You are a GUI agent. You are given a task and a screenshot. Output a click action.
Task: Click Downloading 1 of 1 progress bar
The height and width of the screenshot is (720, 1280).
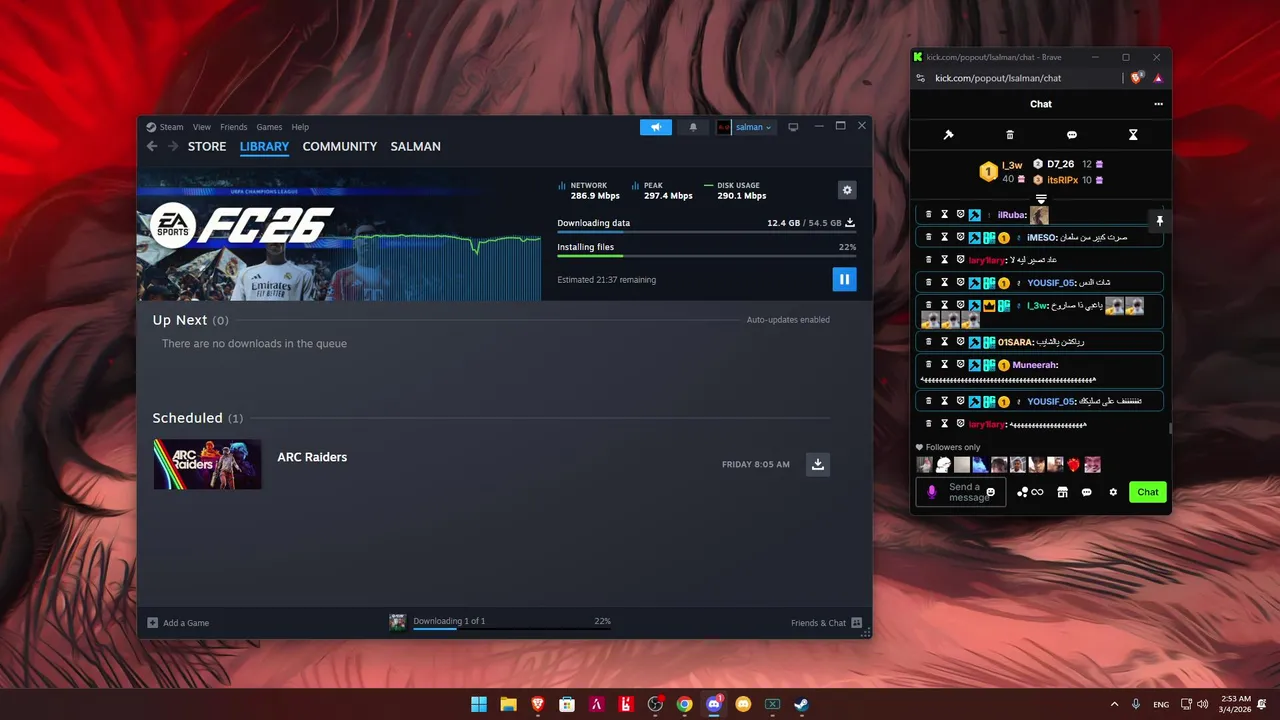pos(512,630)
